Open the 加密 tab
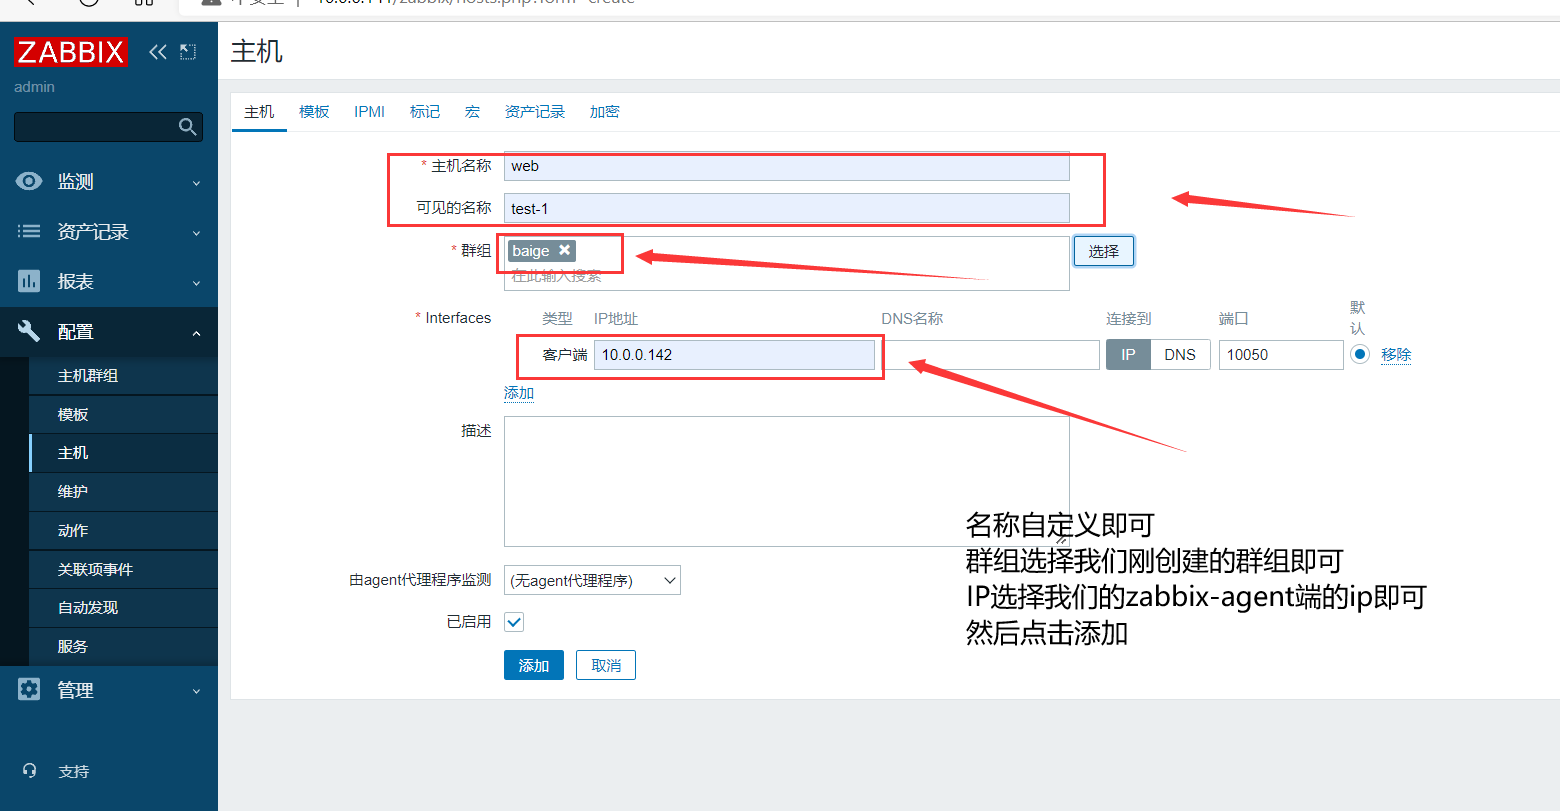 604,112
